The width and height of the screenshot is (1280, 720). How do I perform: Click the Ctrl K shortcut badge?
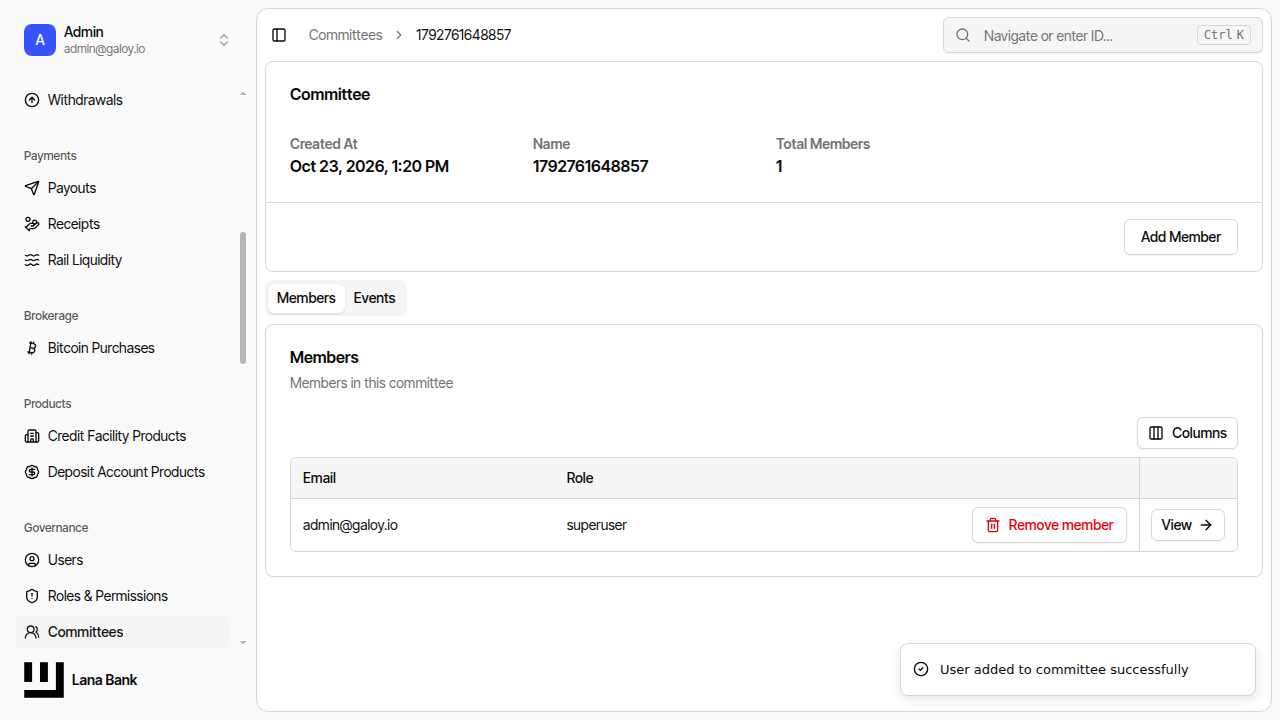pyautogui.click(x=1224, y=35)
